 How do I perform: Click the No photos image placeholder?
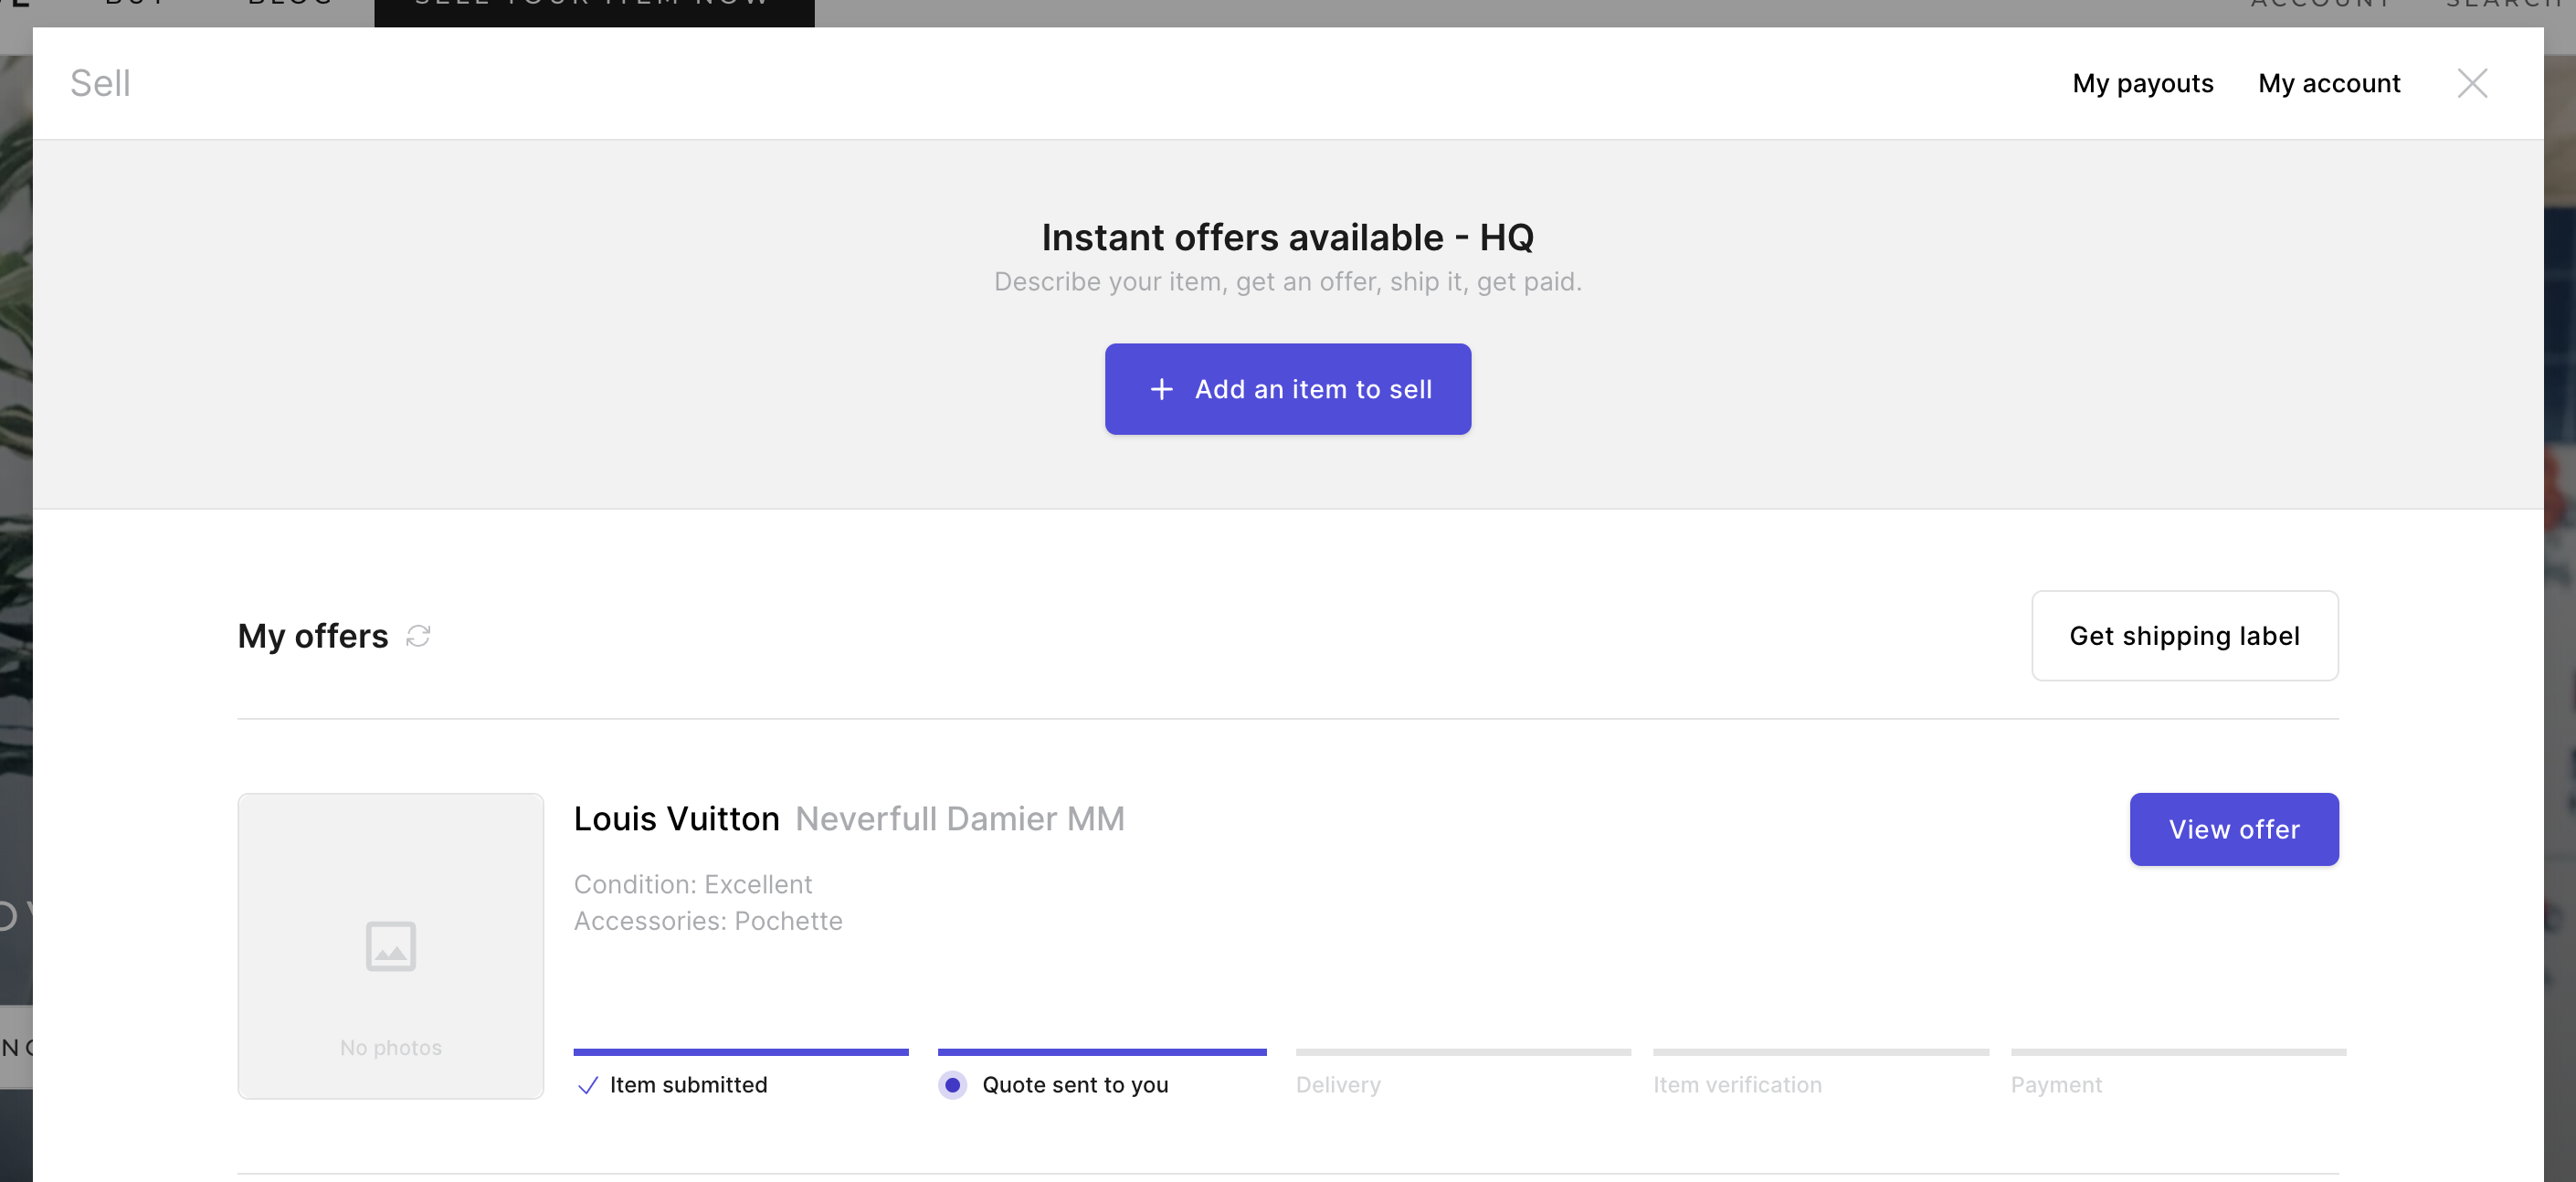391,946
